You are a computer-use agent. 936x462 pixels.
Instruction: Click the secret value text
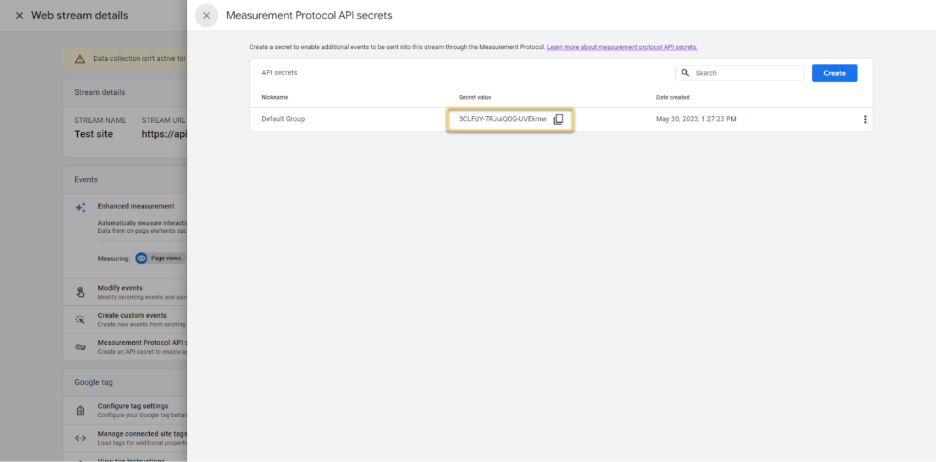[502, 119]
